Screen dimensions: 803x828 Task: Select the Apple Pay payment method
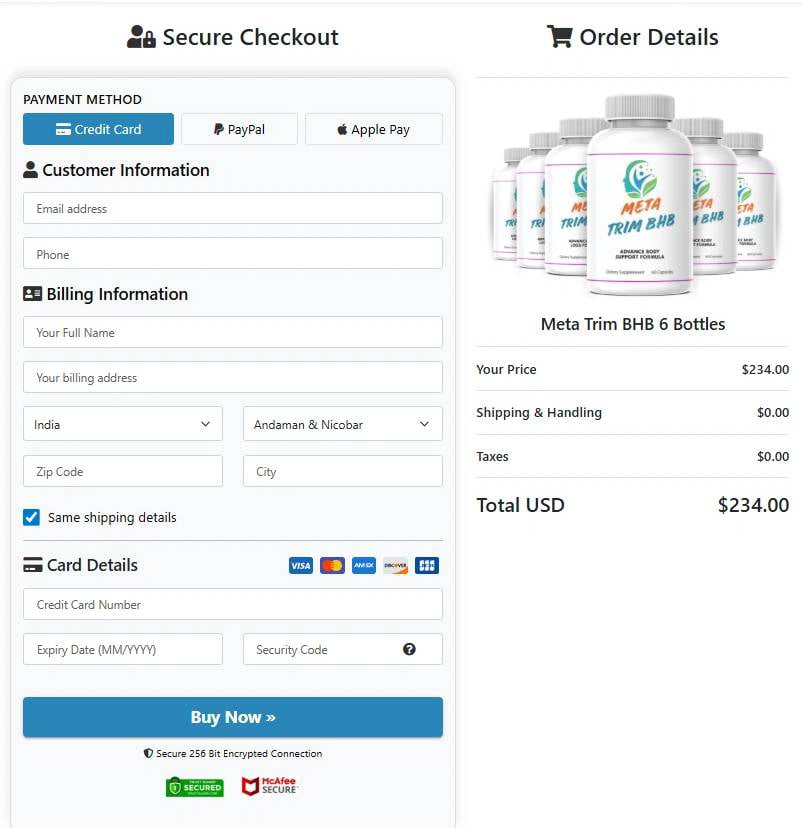point(373,128)
